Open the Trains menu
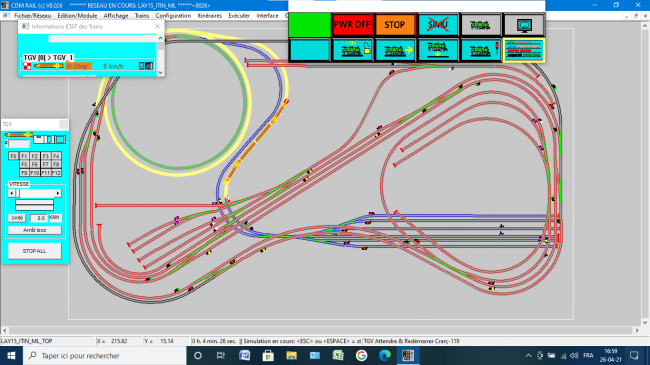 pos(142,15)
